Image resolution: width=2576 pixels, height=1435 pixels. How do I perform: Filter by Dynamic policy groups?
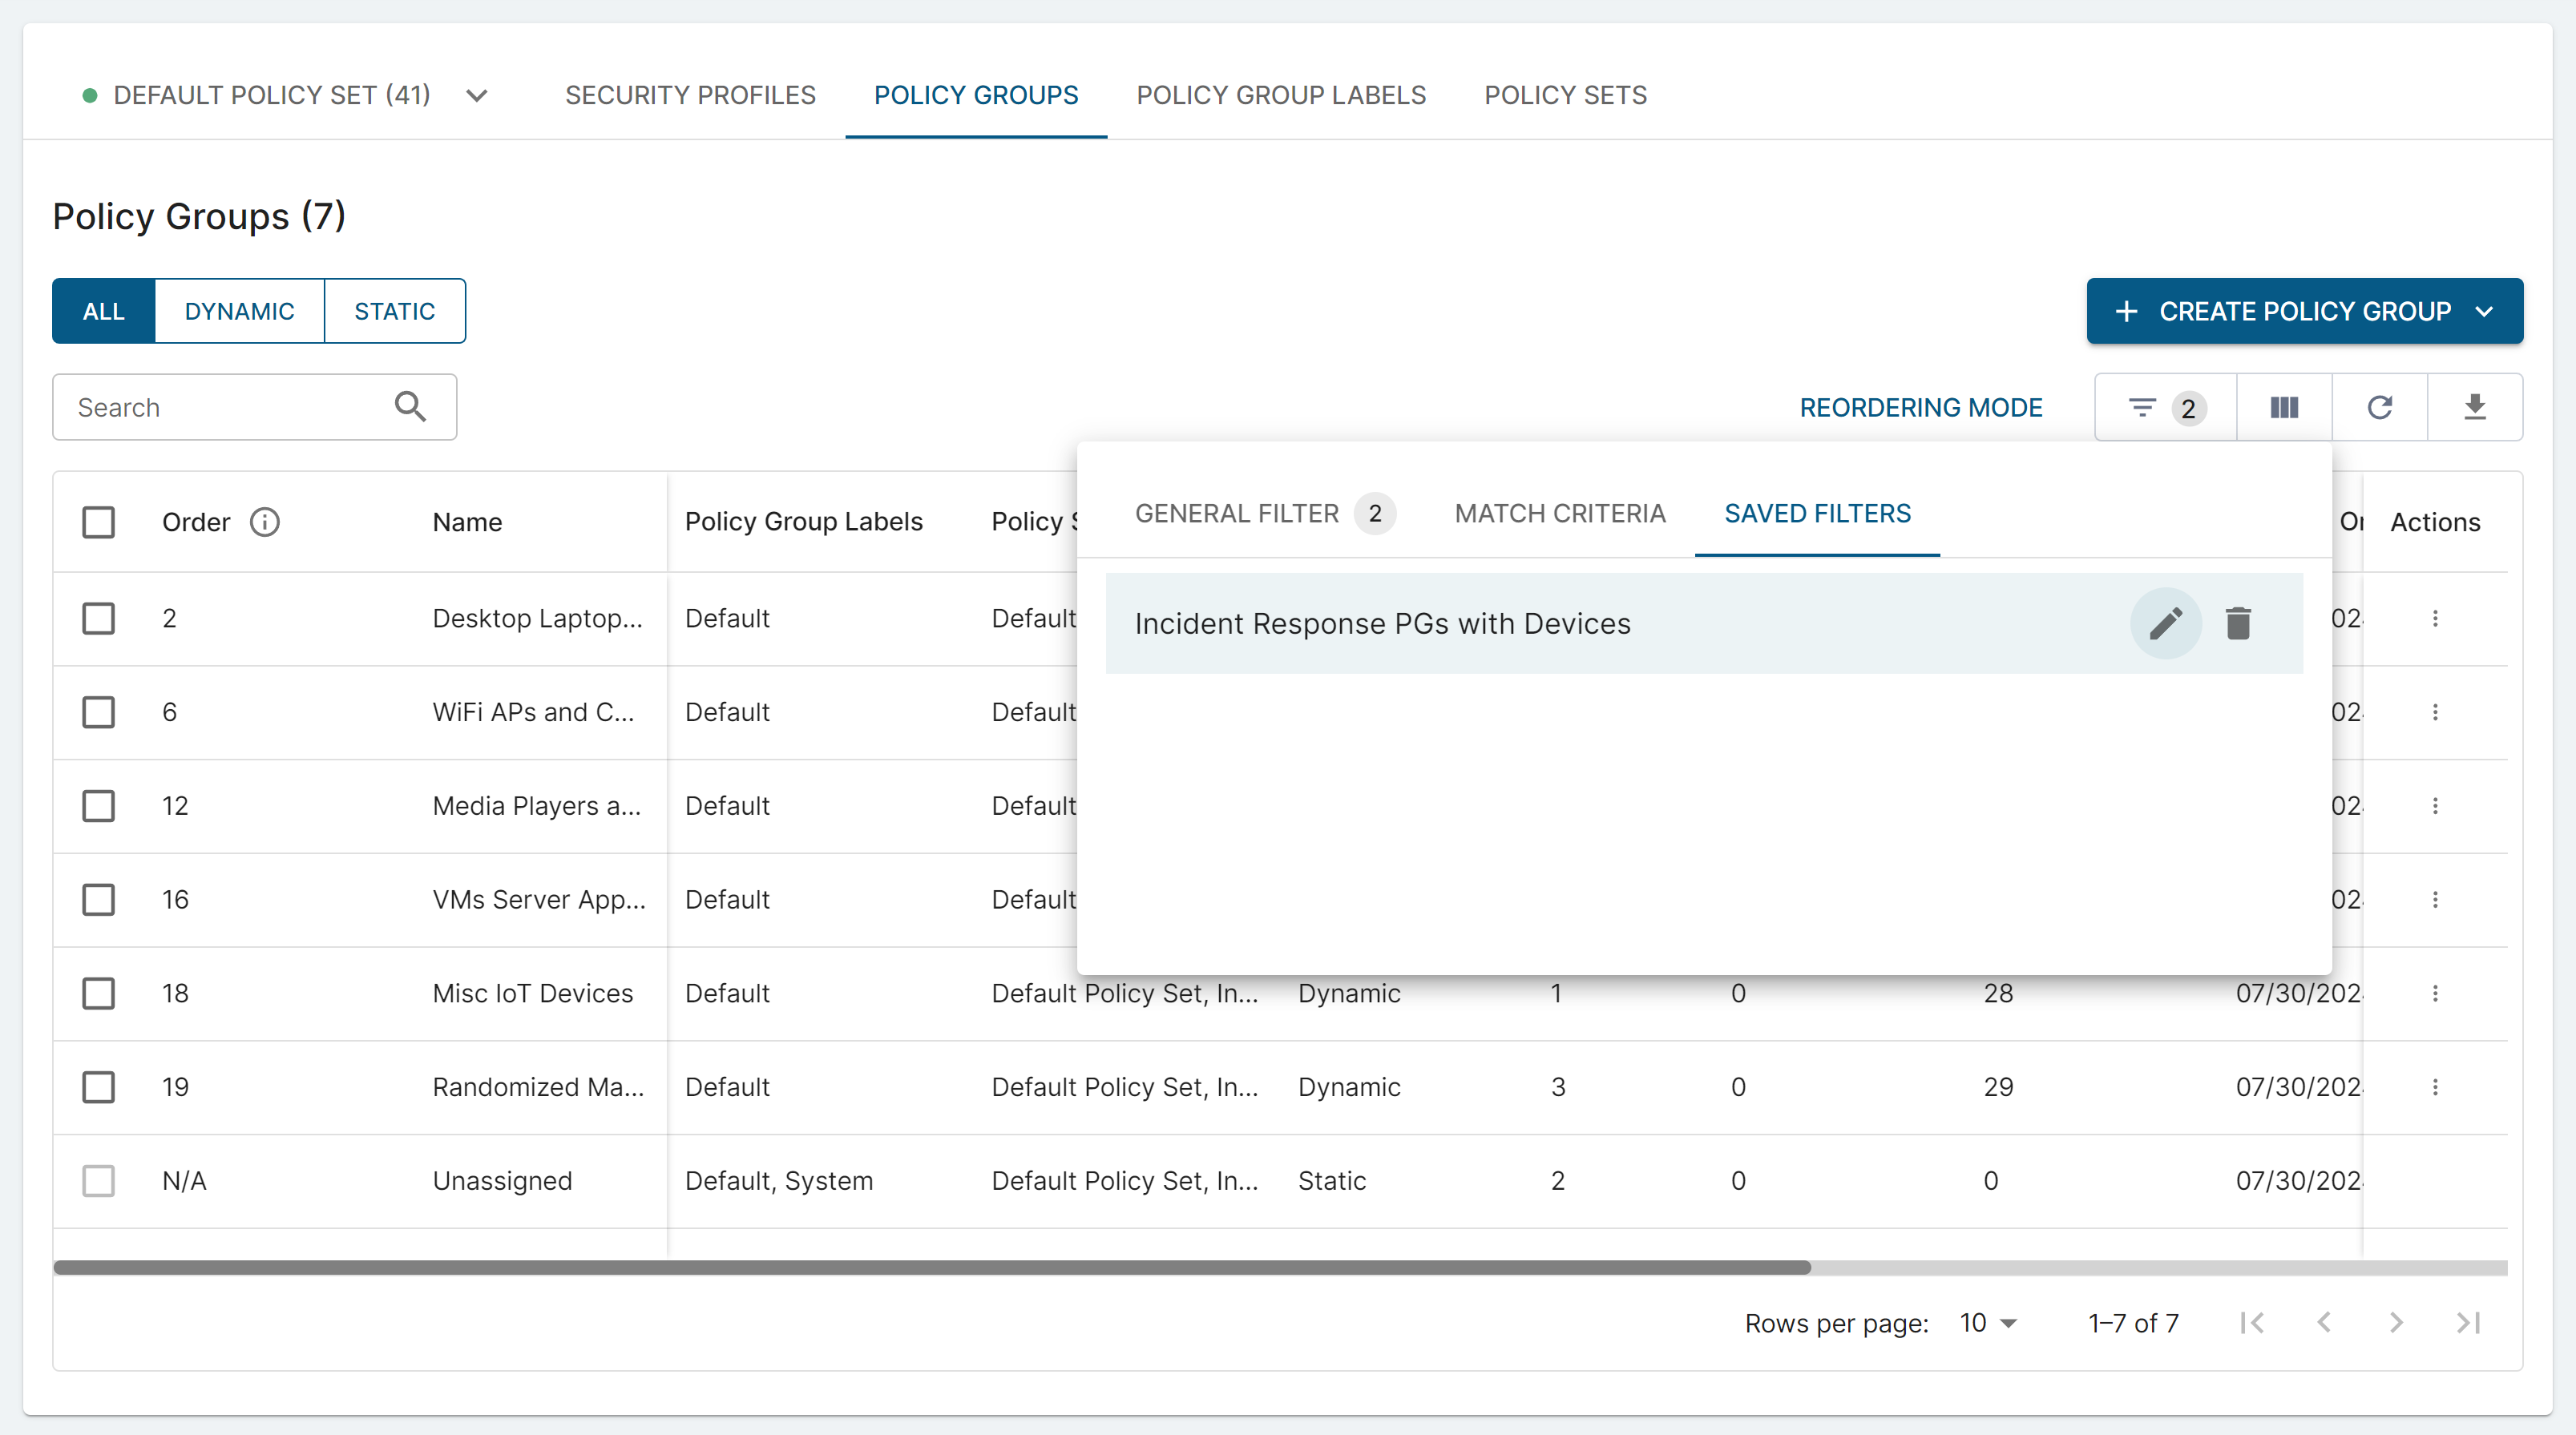[239, 311]
